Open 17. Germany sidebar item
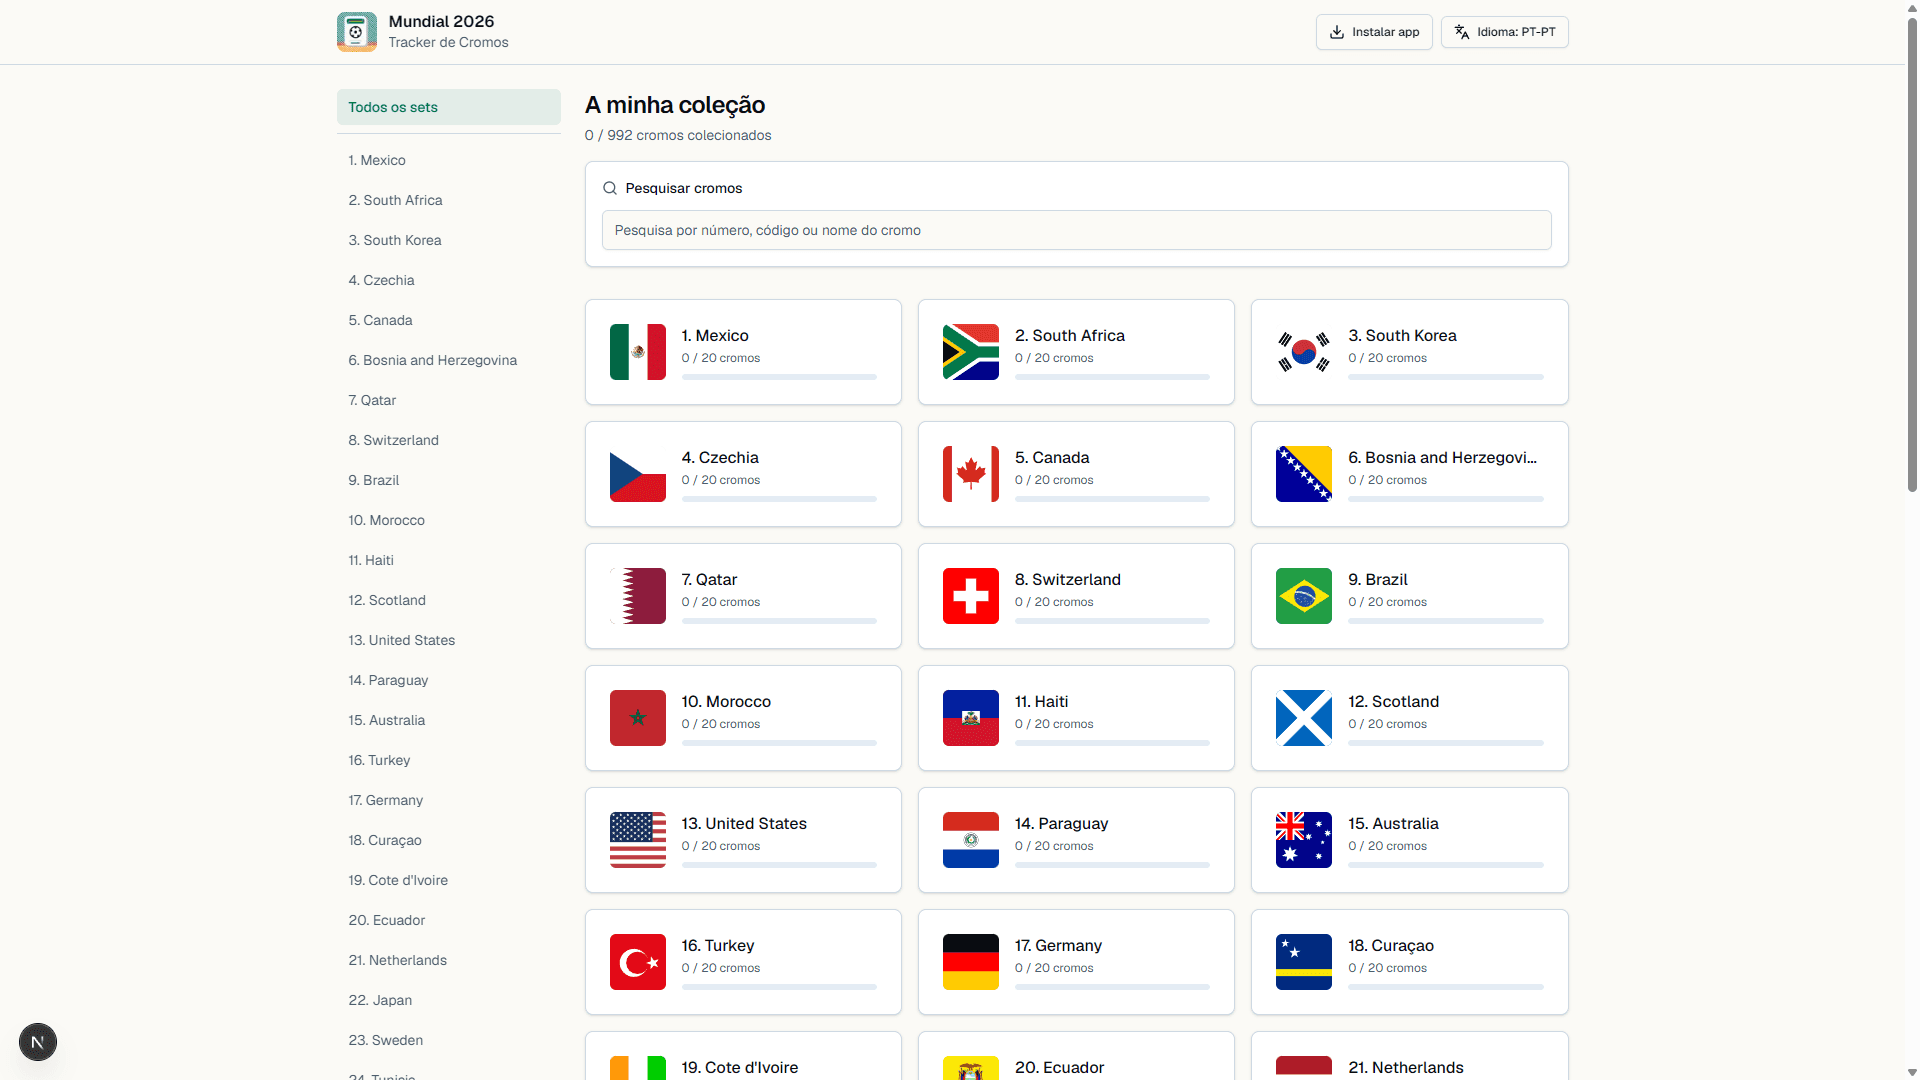 (x=449, y=800)
